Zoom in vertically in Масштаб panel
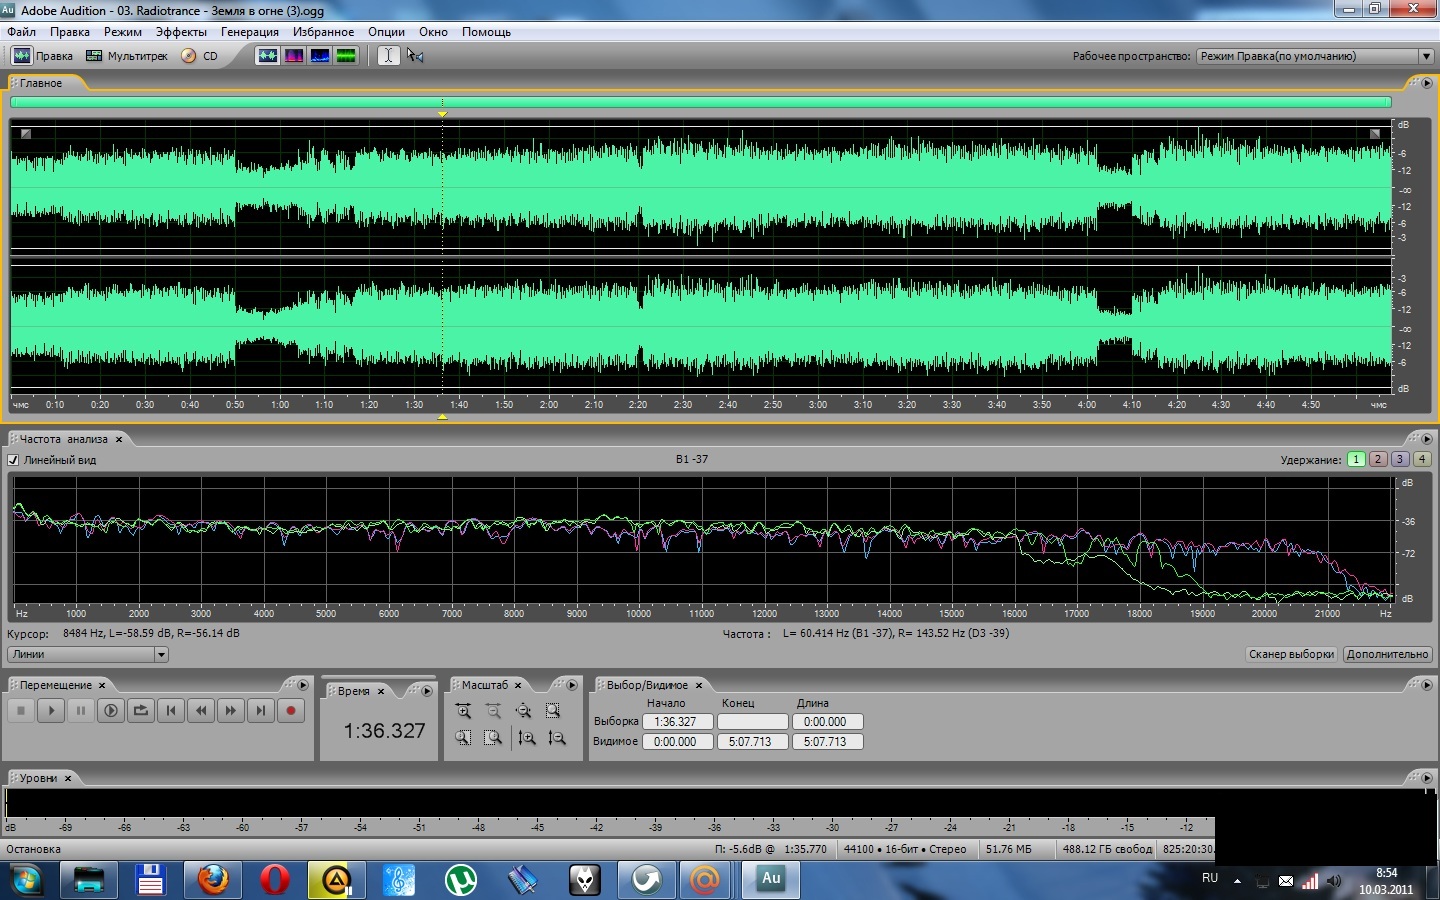1440x900 pixels. [x=527, y=738]
